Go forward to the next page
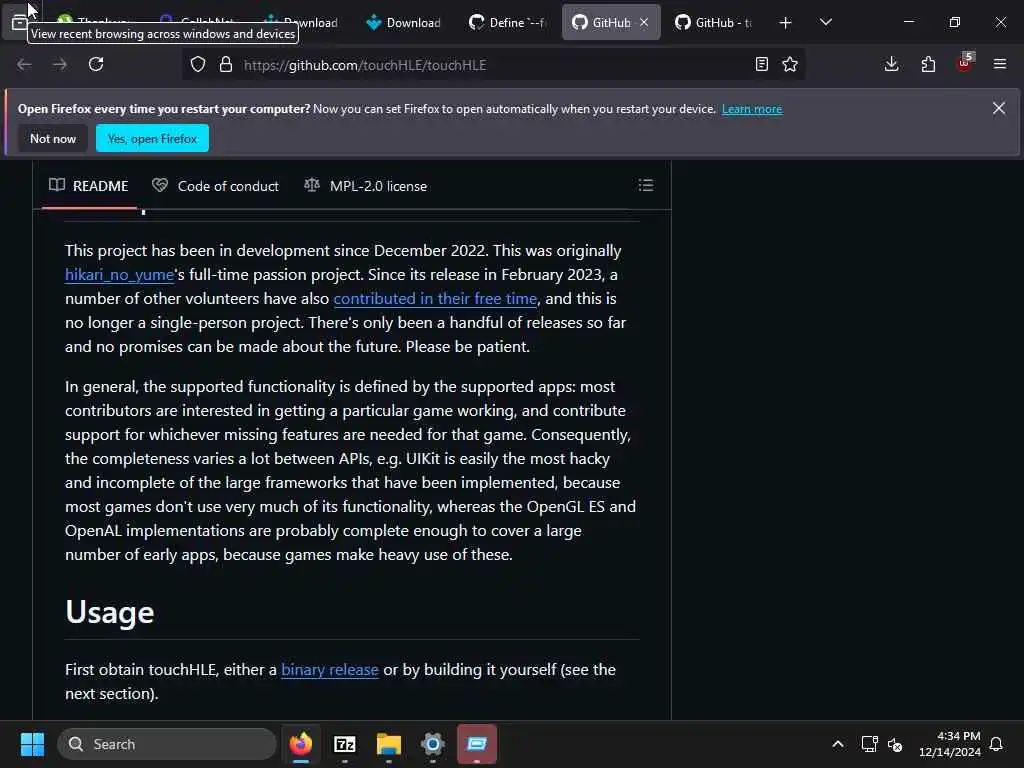This screenshot has height=768, width=1024. coord(60,64)
